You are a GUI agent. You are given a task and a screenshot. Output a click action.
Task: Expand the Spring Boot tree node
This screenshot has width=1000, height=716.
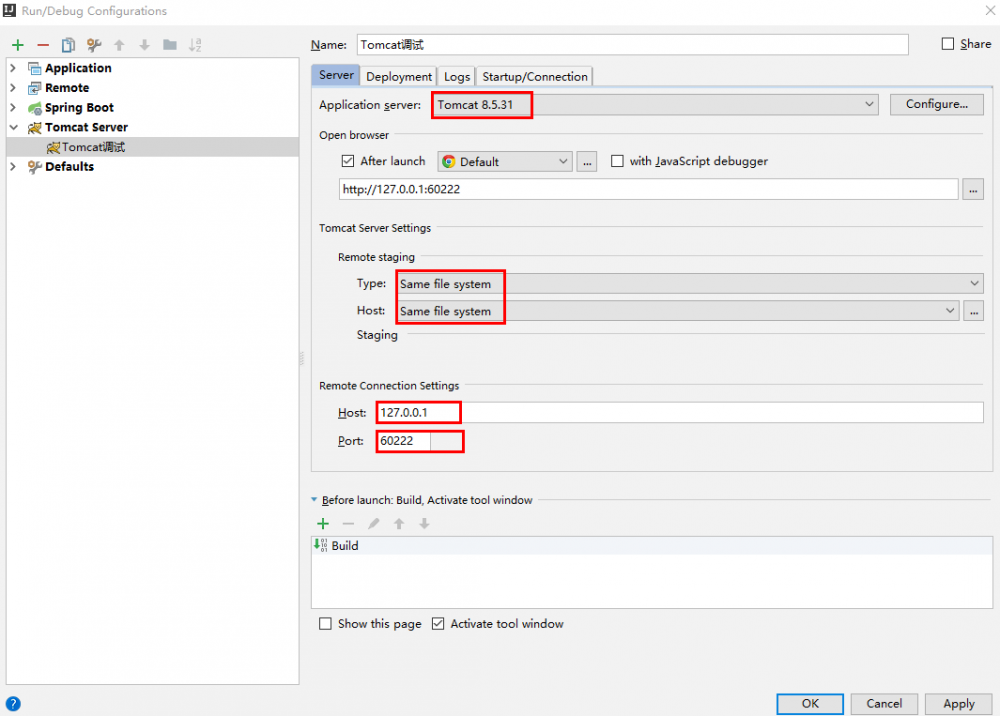13,108
